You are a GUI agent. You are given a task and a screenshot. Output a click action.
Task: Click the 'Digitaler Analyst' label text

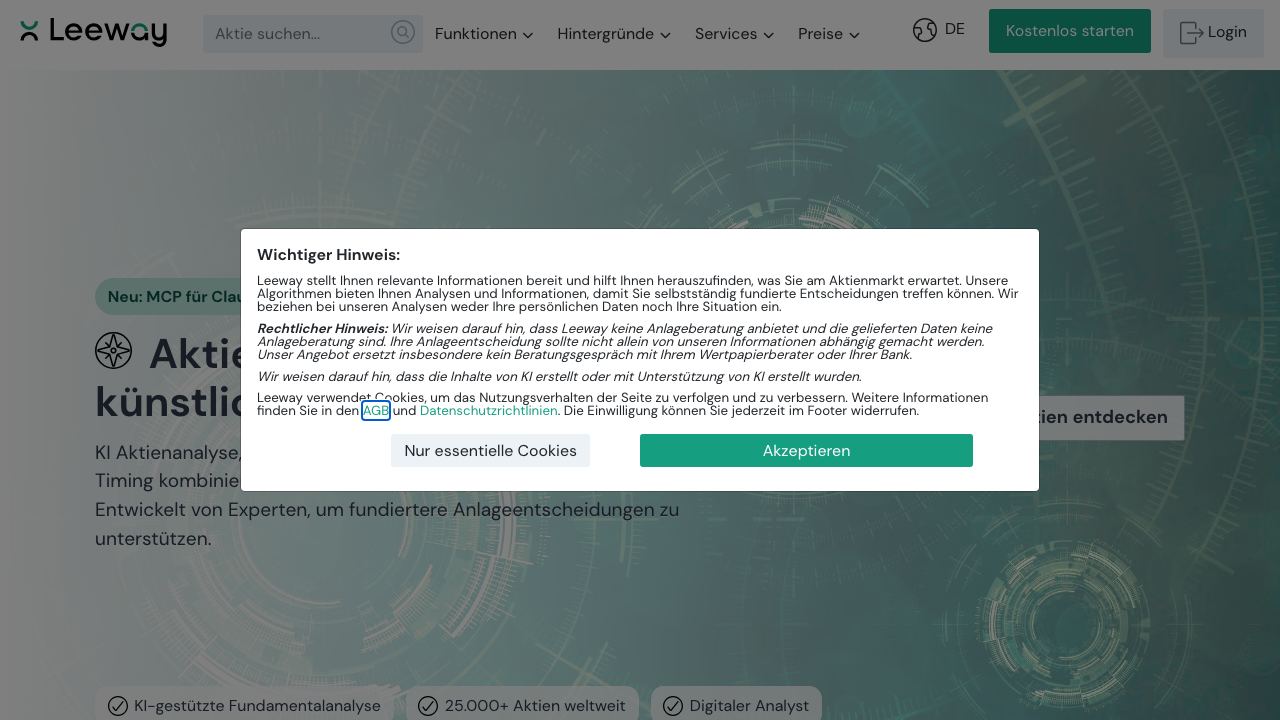[x=749, y=706]
